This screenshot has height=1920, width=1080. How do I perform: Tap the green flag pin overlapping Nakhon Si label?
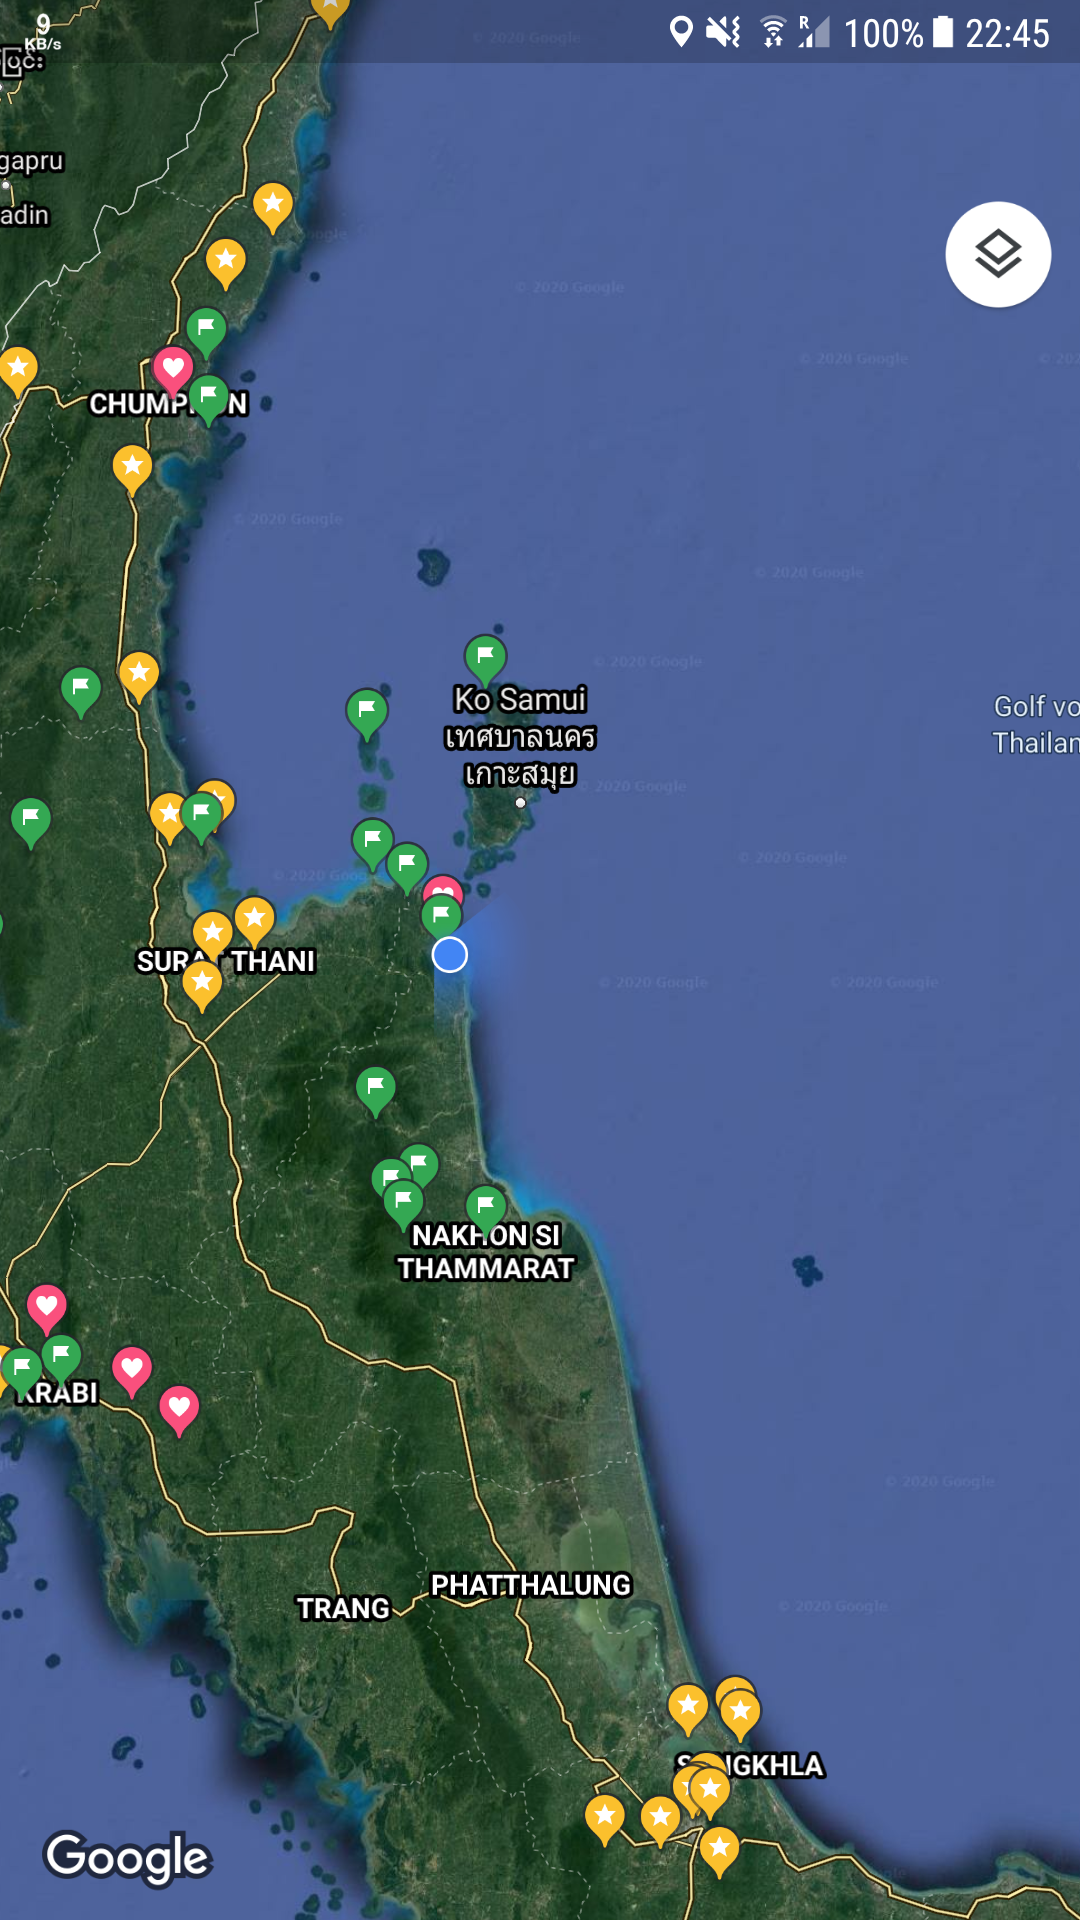[x=486, y=1206]
